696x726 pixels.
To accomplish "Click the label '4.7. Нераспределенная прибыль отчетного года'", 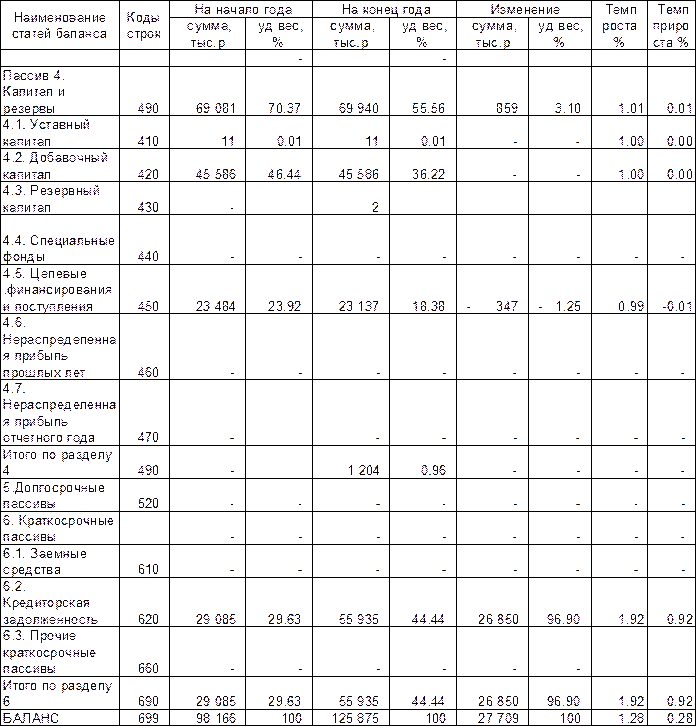I will click(x=59, y=413).
